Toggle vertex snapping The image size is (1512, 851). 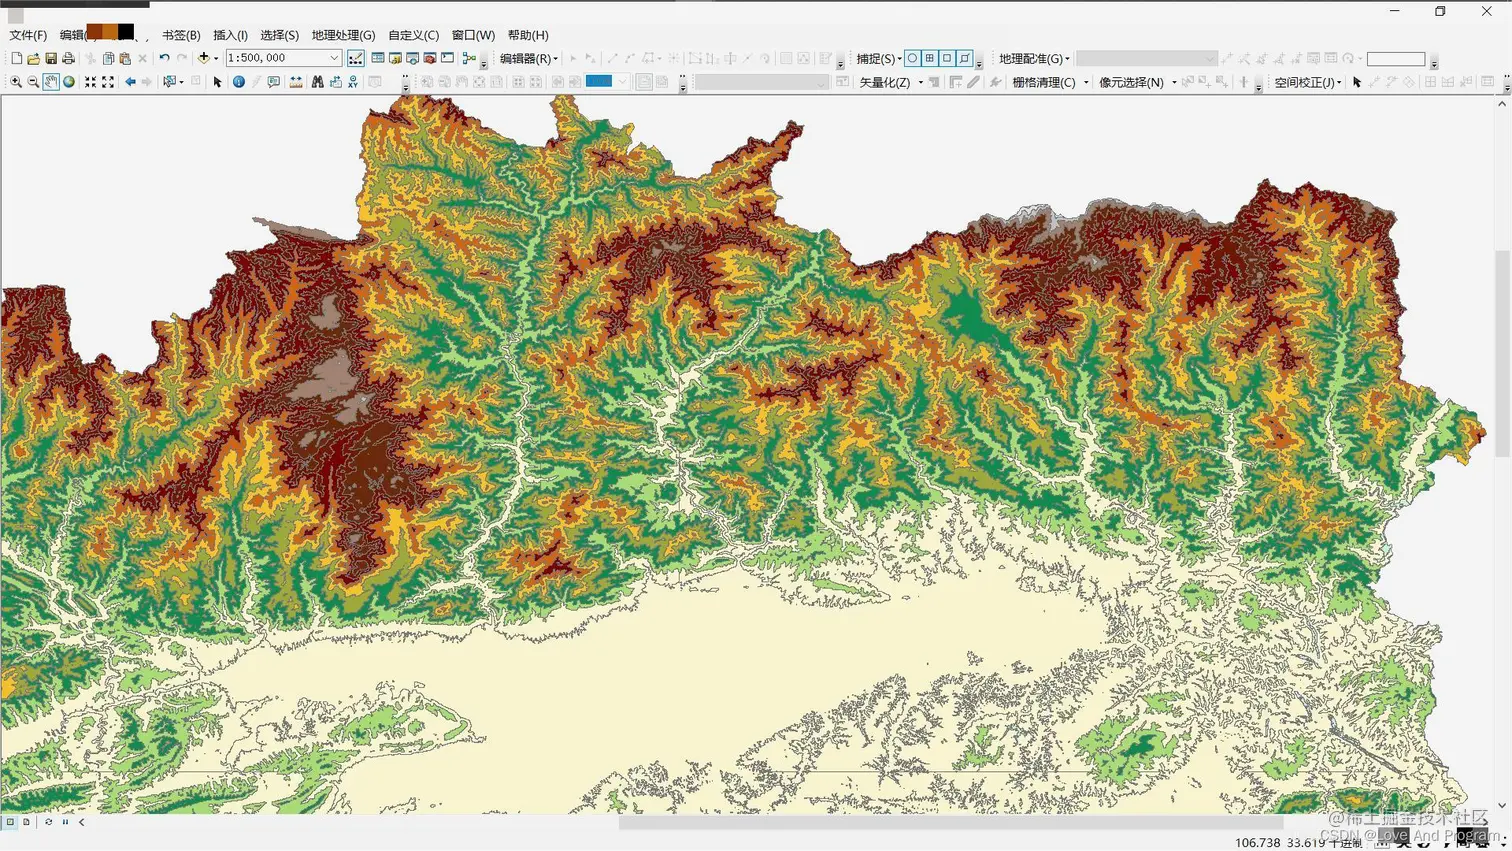click(947, 58)
